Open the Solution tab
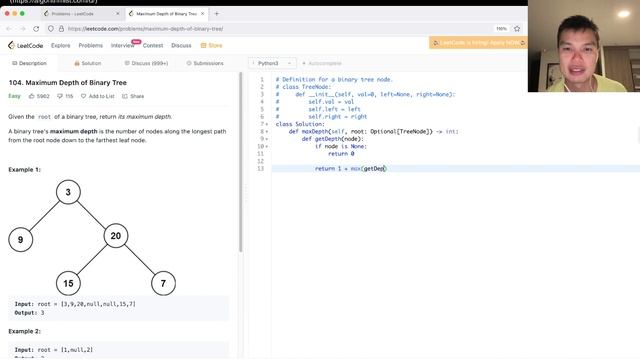Viewport: 640px width, 360px height. (x=88, y=63)
